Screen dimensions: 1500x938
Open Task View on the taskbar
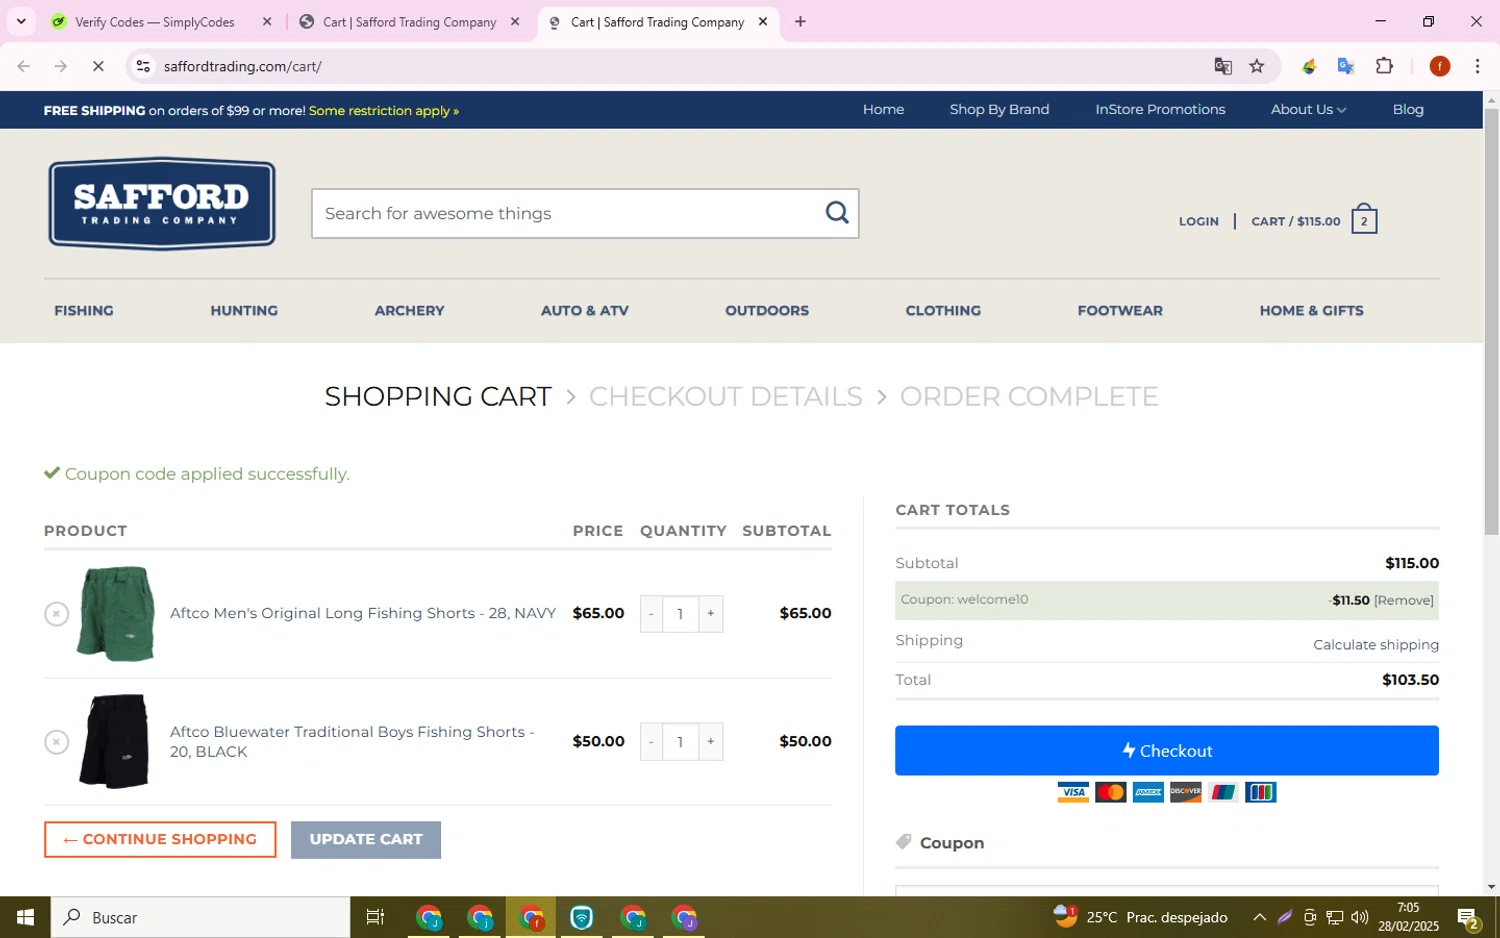click(376, 917)
